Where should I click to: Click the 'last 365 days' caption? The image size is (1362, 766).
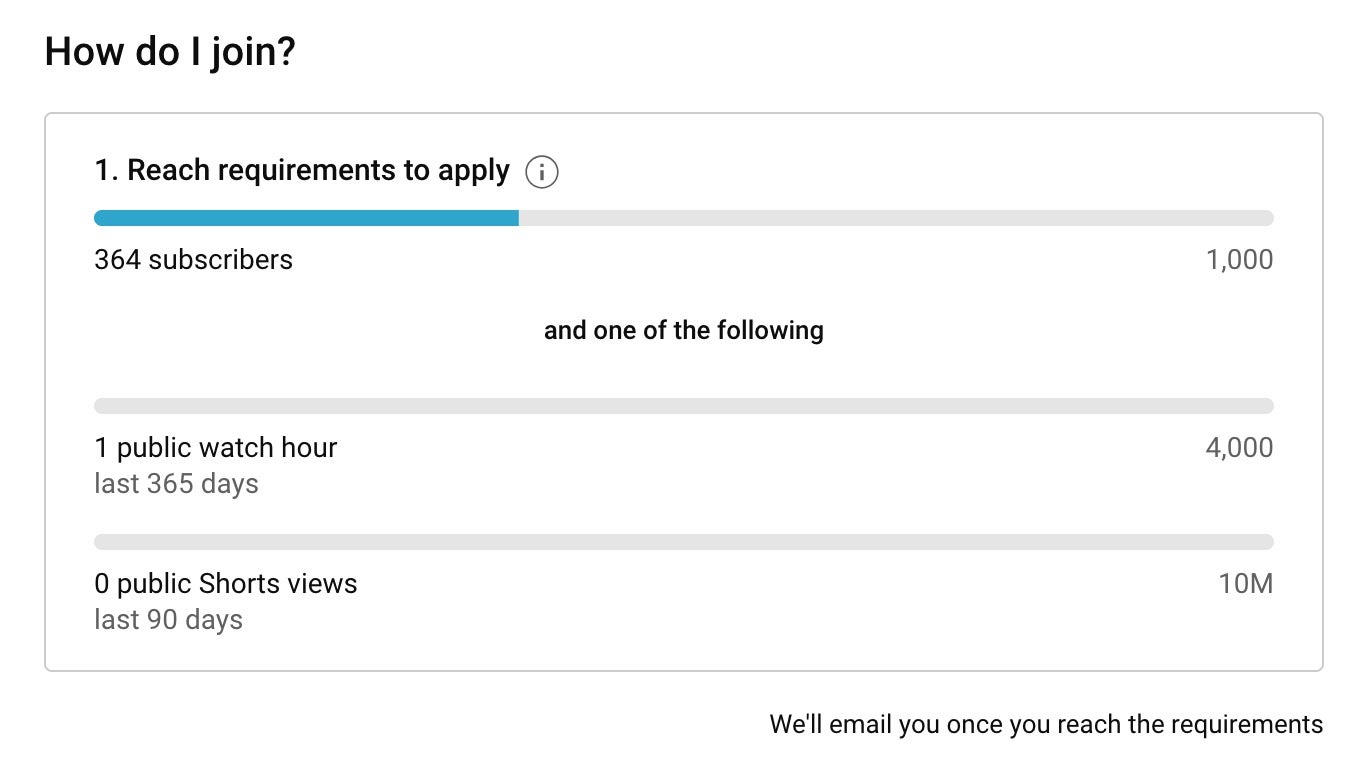point(176,484)
